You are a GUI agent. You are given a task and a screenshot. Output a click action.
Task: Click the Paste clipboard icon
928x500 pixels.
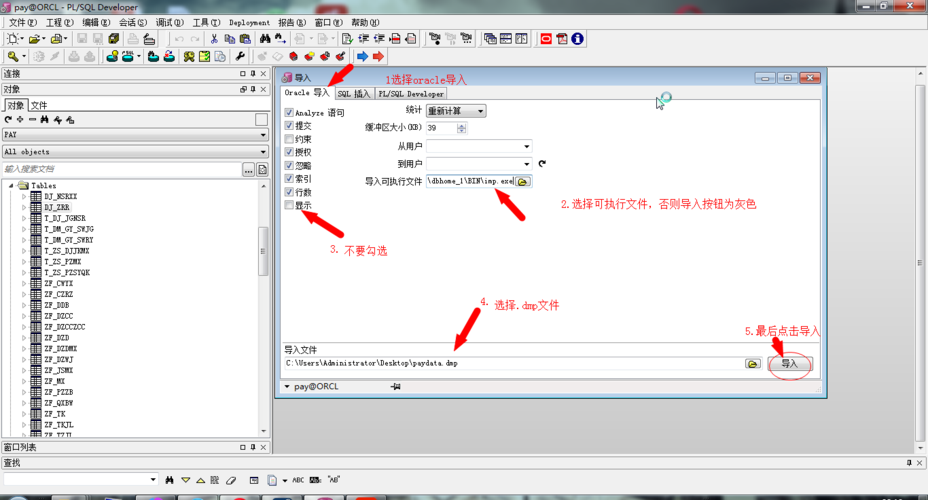(245, 39)
